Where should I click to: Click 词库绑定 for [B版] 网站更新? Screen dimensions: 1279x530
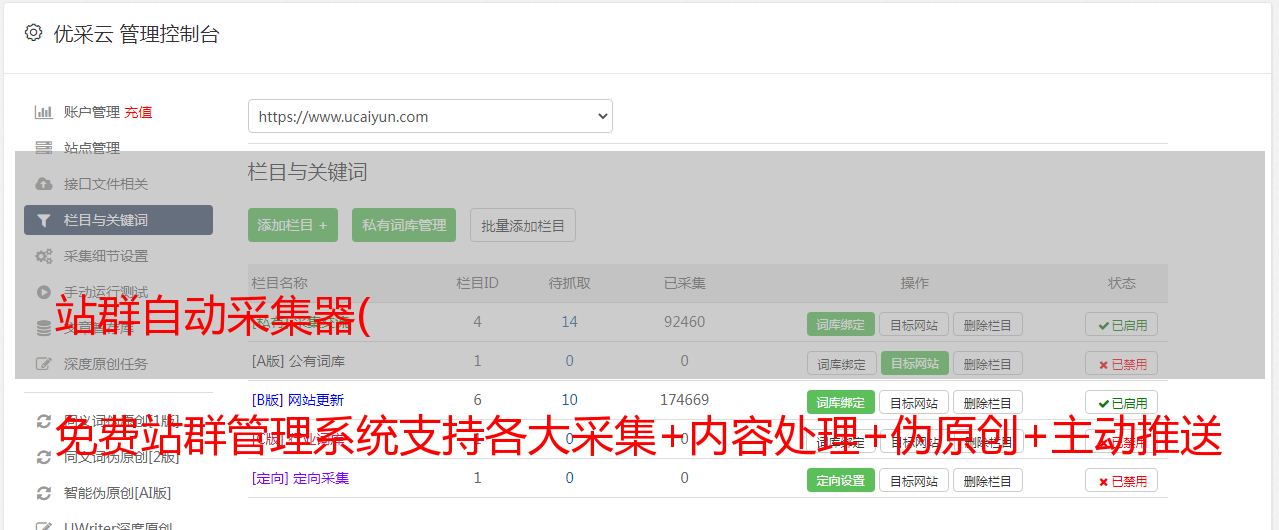tap(841, 402)
